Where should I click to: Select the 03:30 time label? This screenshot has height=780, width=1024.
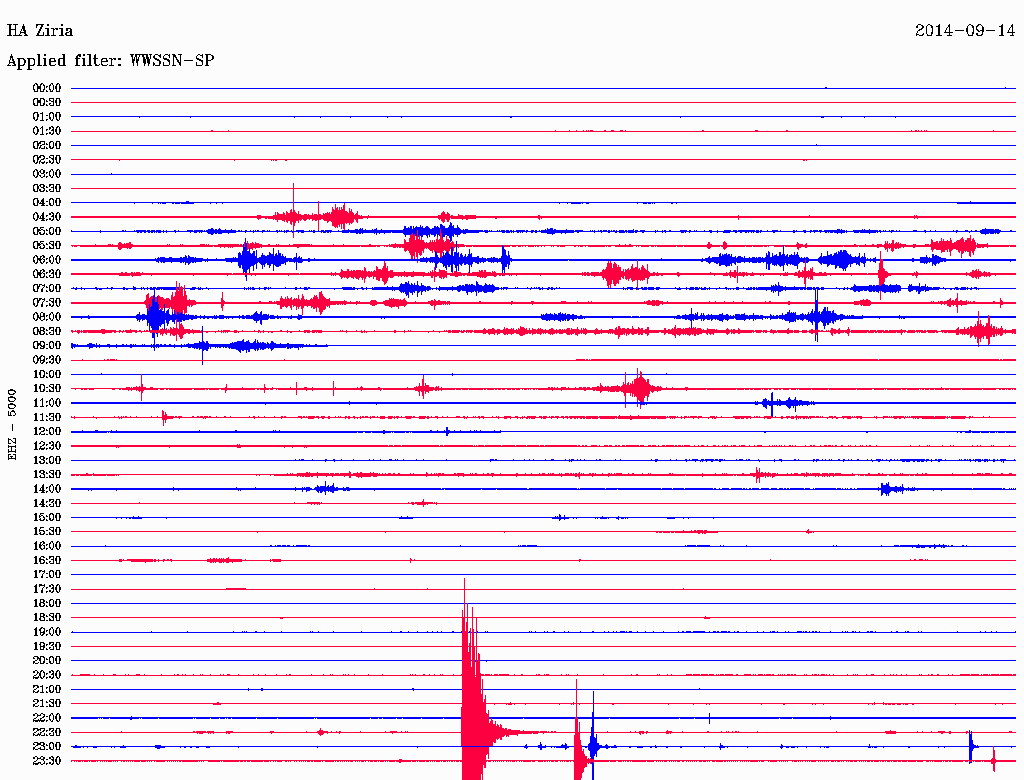point(47,188)
